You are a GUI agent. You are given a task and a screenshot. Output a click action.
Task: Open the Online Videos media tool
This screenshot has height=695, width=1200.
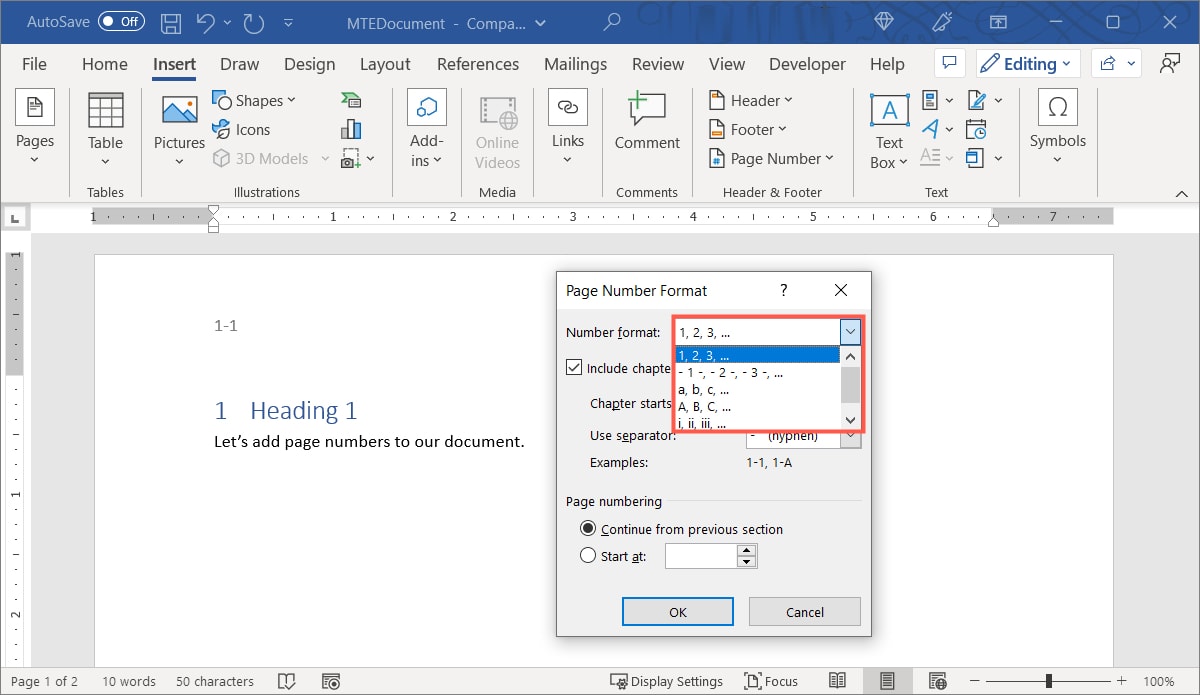click(x=497, y=128)
